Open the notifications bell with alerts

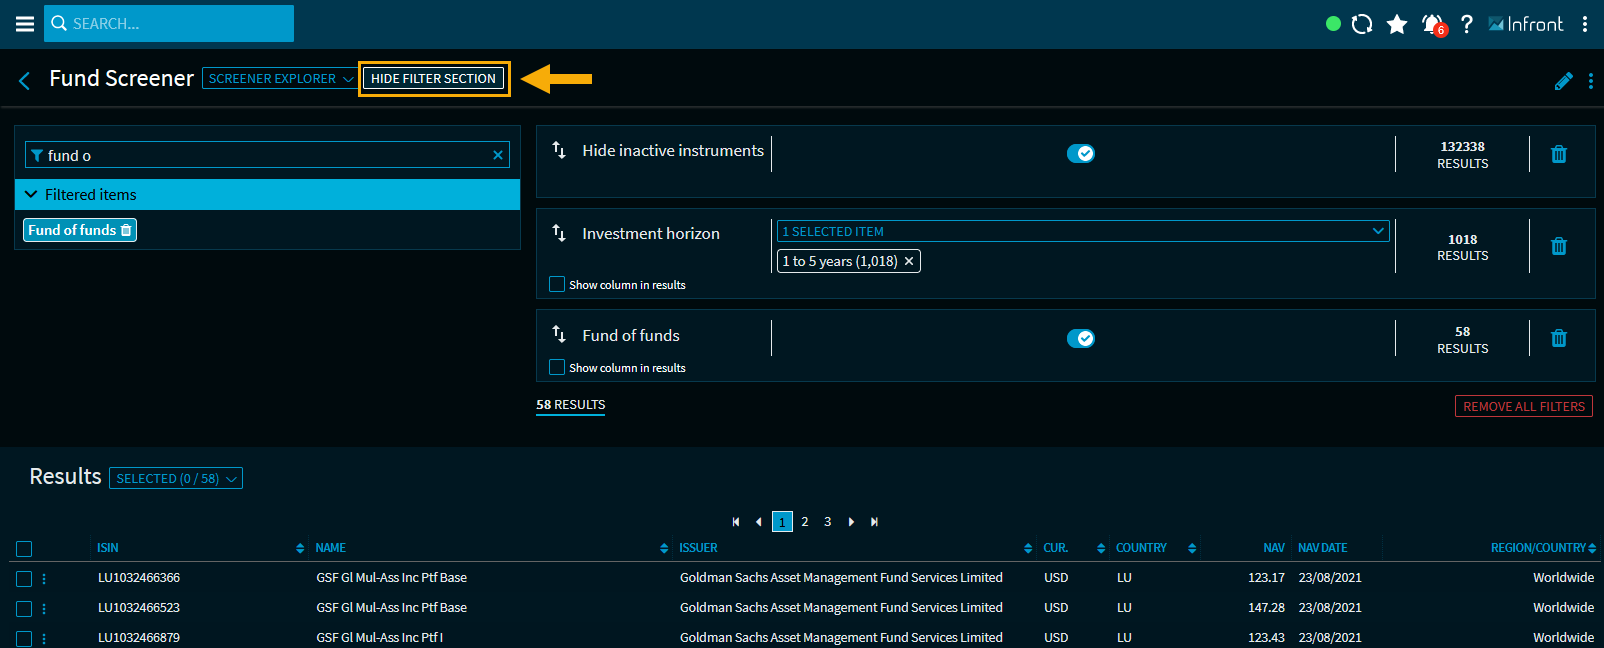pos(1433,24)
